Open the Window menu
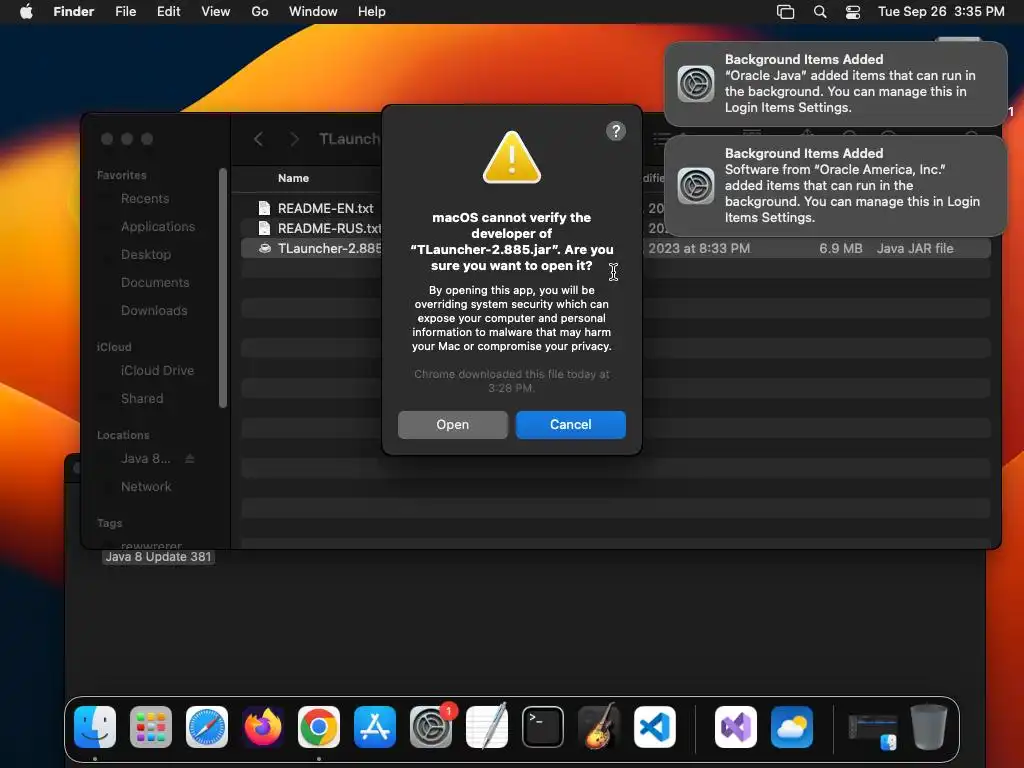The image size is (1024, 768). click(x=313, y=12)
